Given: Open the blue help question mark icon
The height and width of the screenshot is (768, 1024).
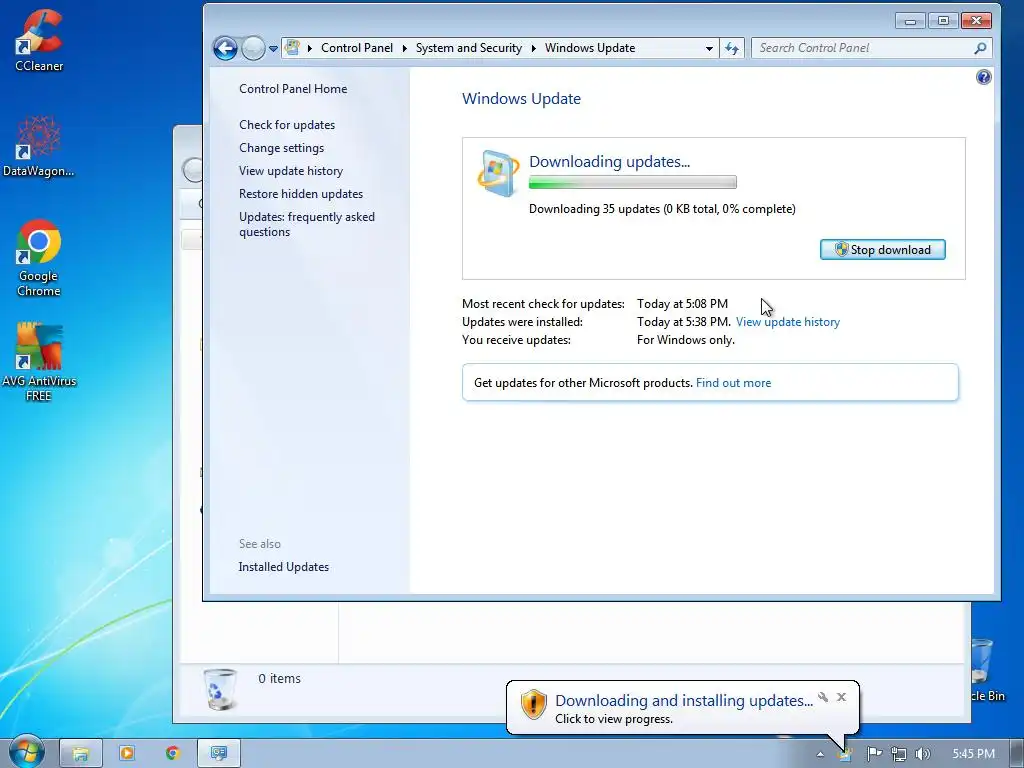Looking at the screenshot, I should click(984, 77).
